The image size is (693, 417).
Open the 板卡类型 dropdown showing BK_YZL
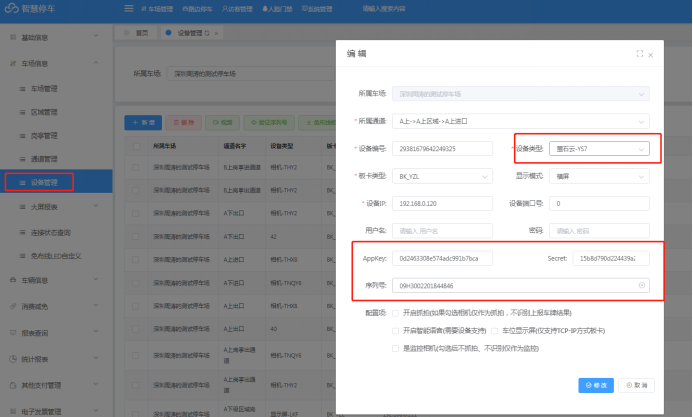coord(442,176)
